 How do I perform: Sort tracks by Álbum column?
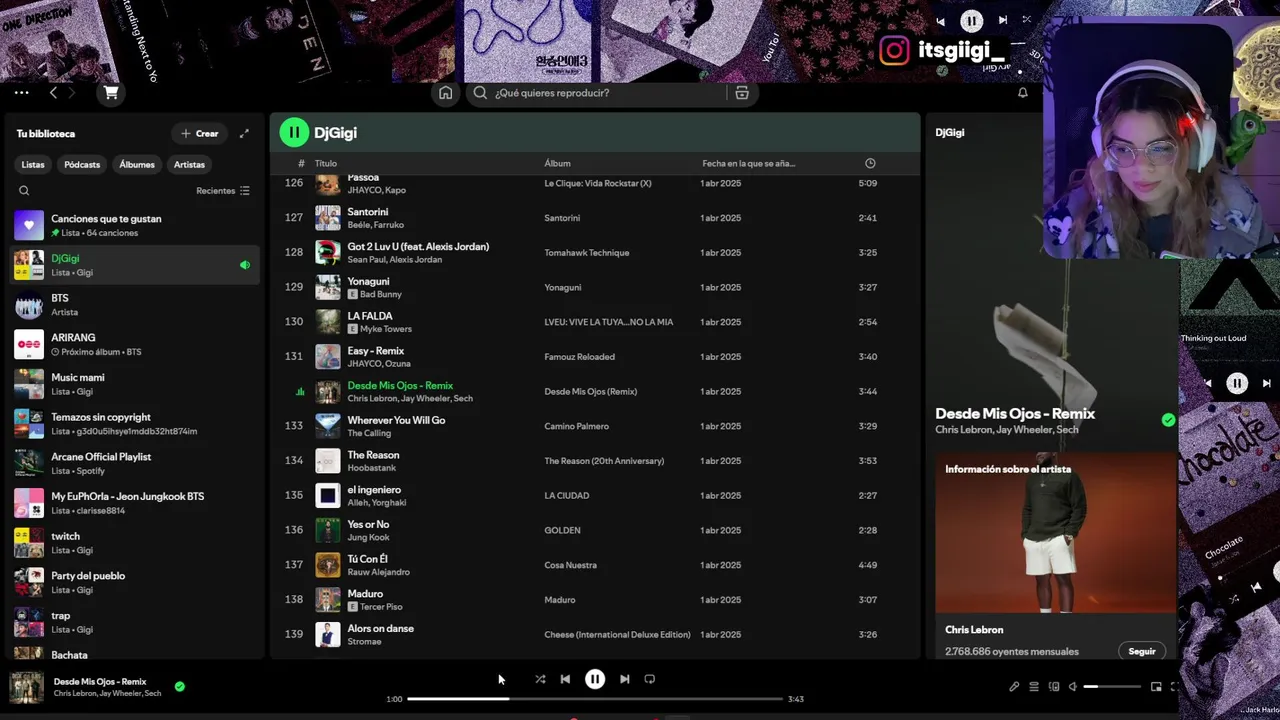click(557, 163)
